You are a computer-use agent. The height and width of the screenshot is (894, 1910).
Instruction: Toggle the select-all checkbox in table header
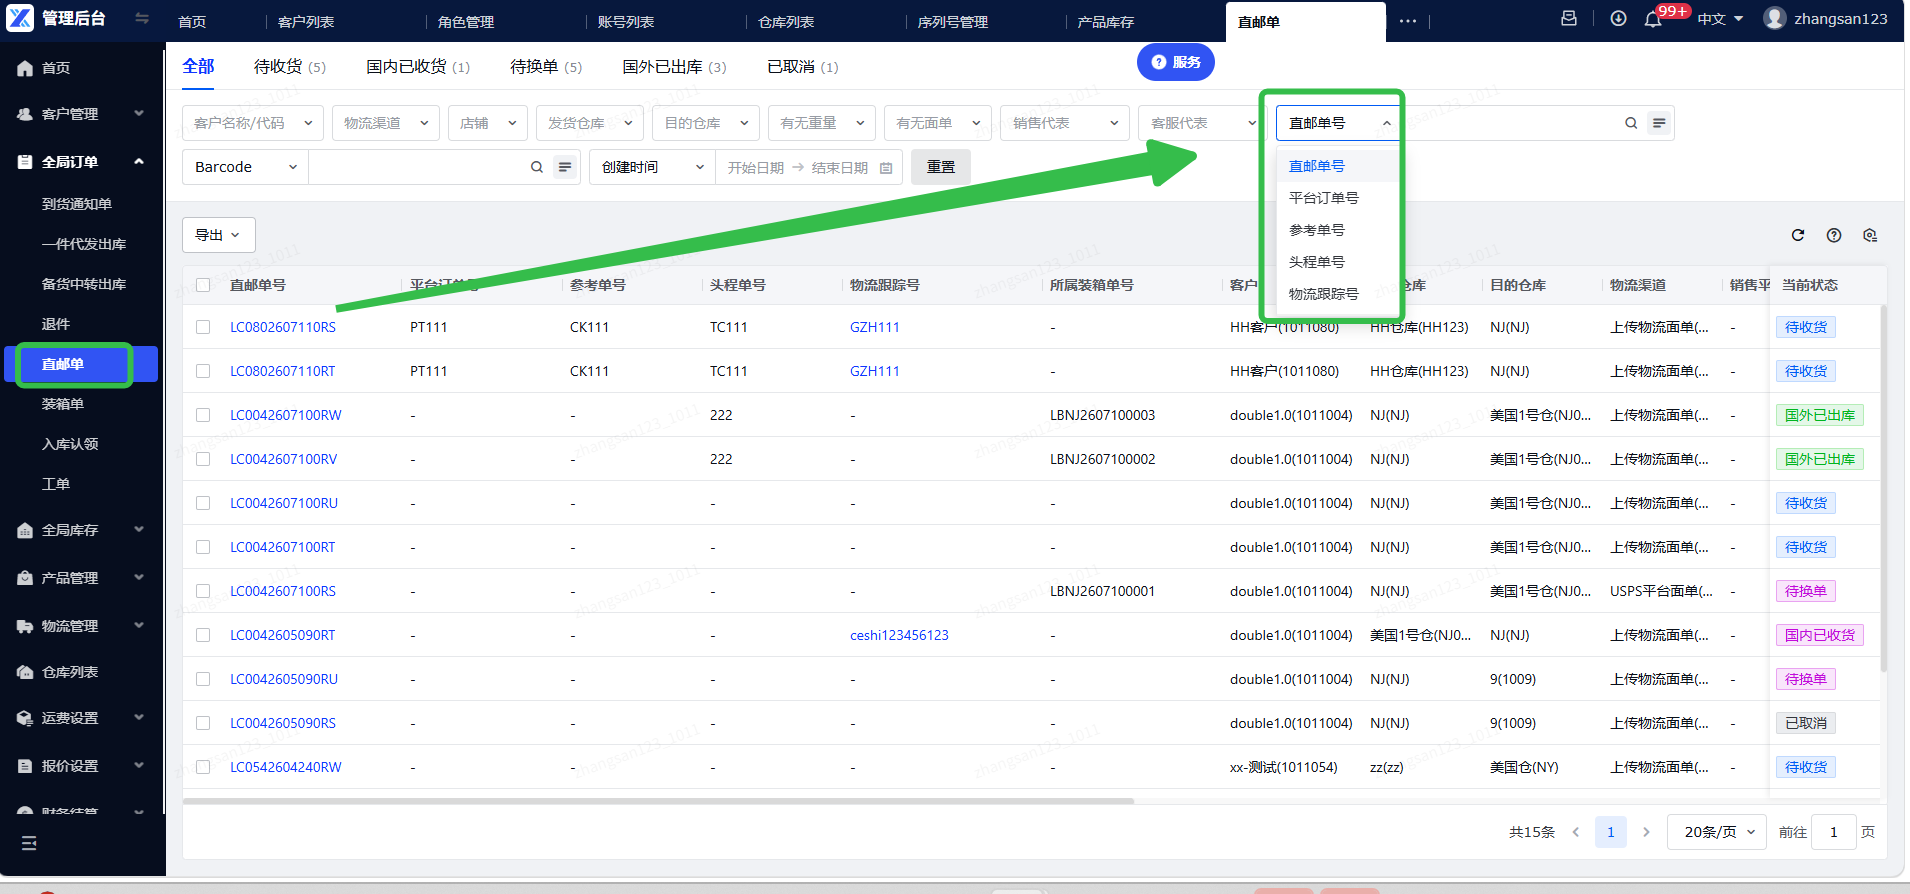(x=203, y=285)
